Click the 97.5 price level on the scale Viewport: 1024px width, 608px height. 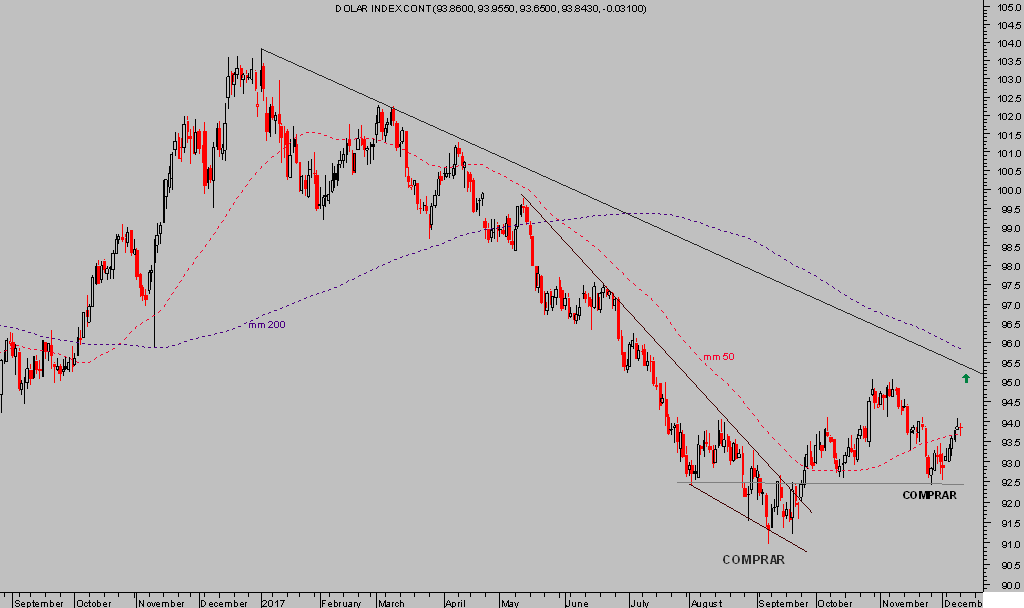coord(1007,287)
